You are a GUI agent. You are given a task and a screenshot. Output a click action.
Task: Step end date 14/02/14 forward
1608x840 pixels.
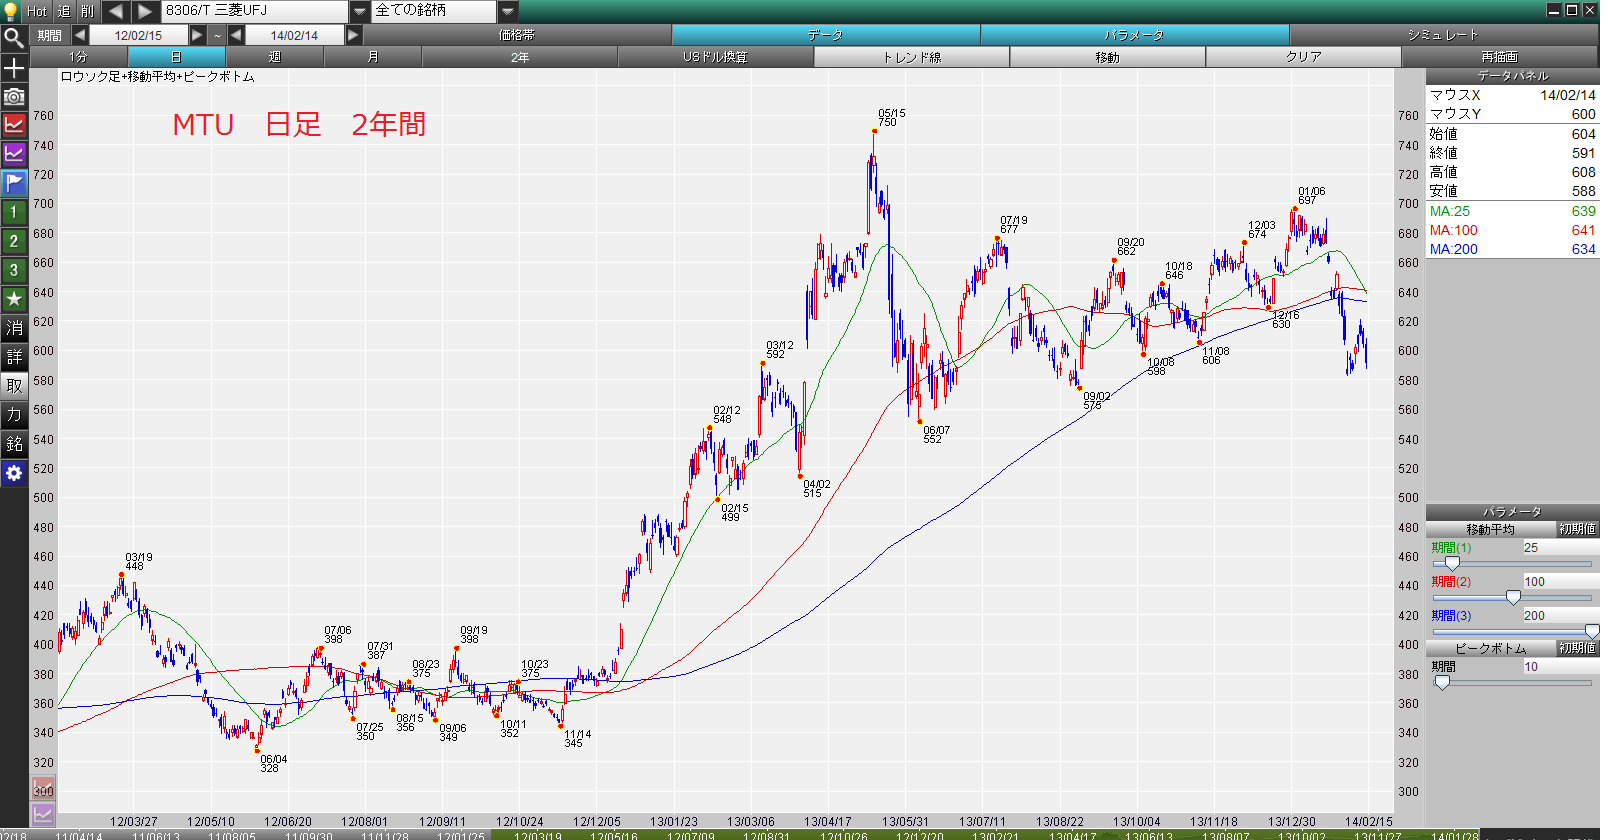coord(354,35)
